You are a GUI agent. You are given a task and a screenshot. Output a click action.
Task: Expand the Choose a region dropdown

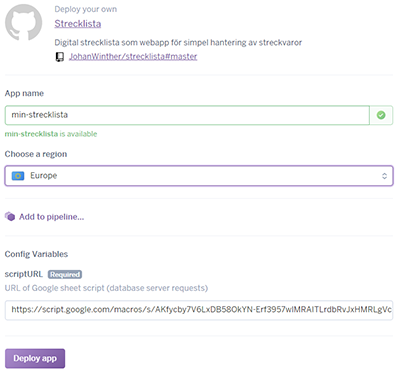click(199, 176)
